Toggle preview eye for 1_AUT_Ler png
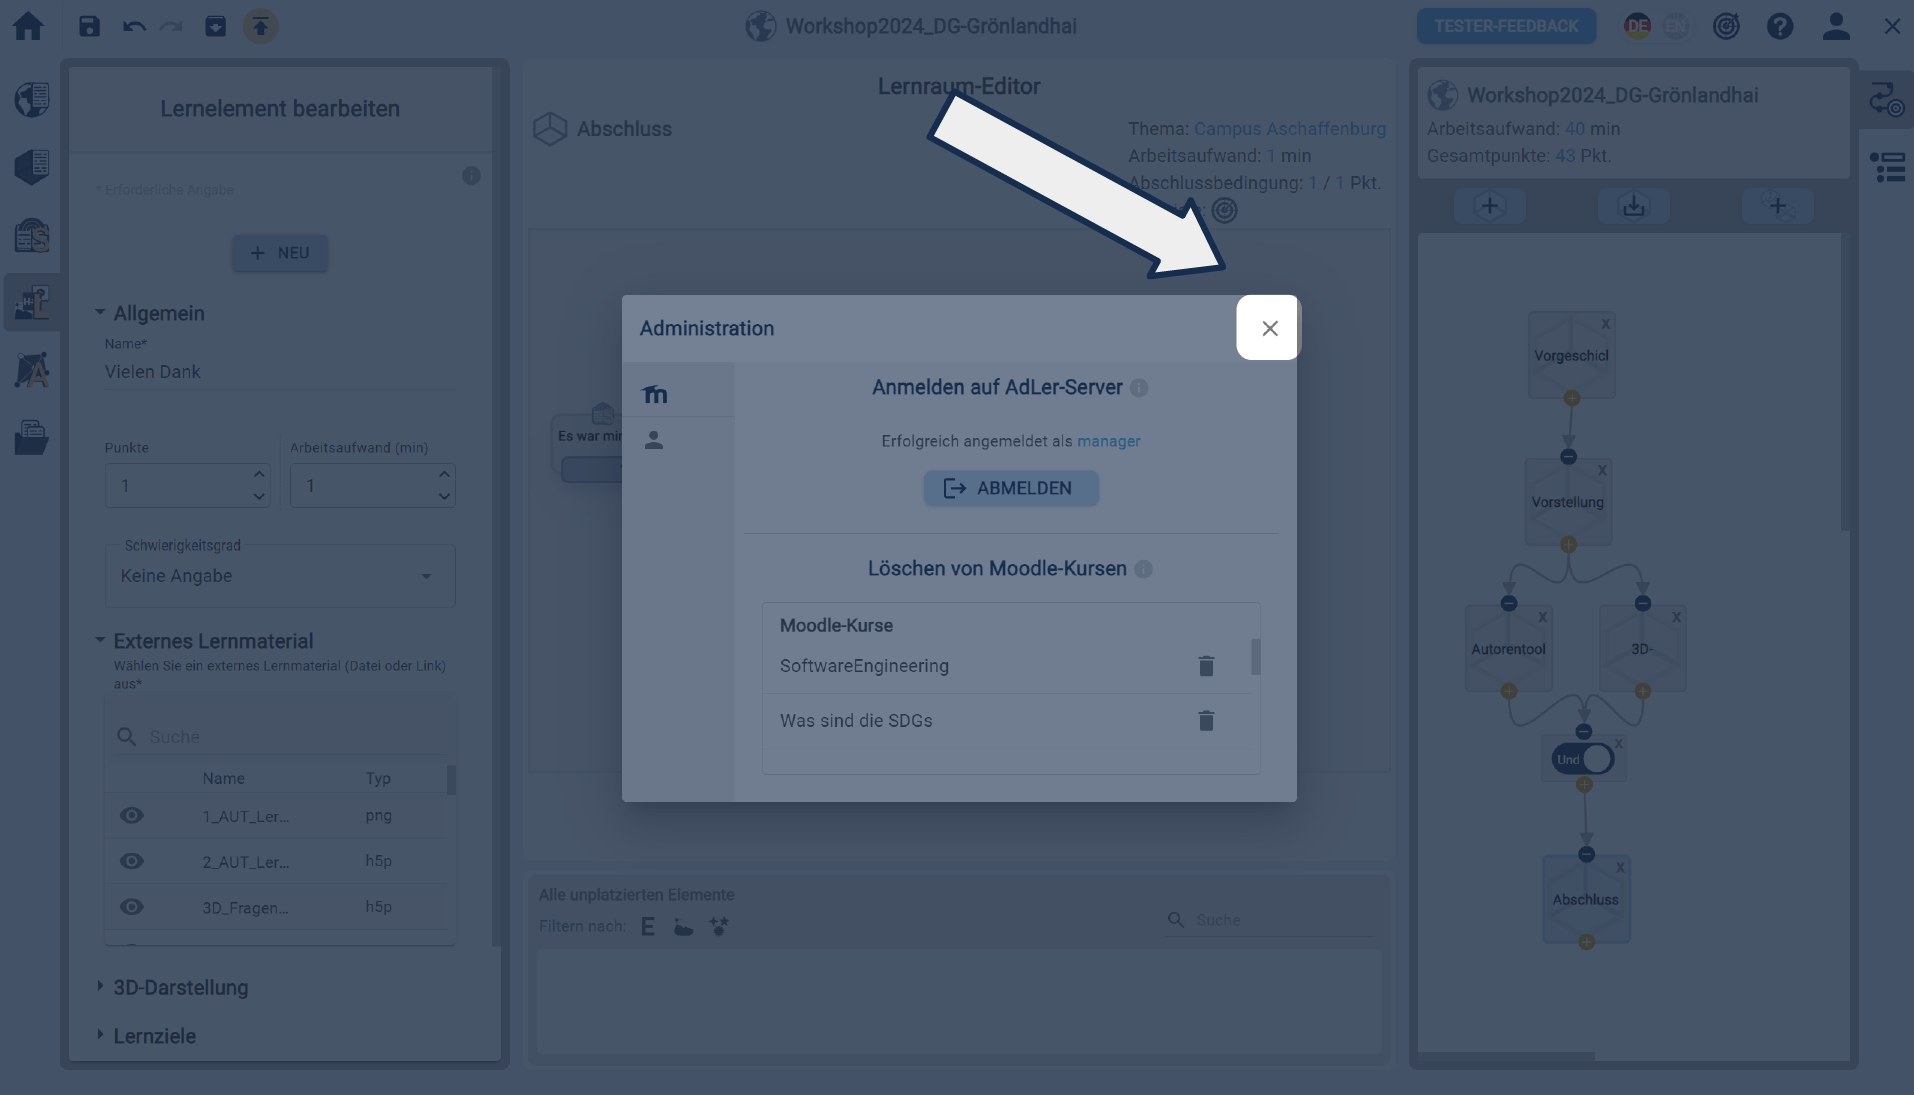Viewport: 1914px width, 1095px height. click(132, 816)
